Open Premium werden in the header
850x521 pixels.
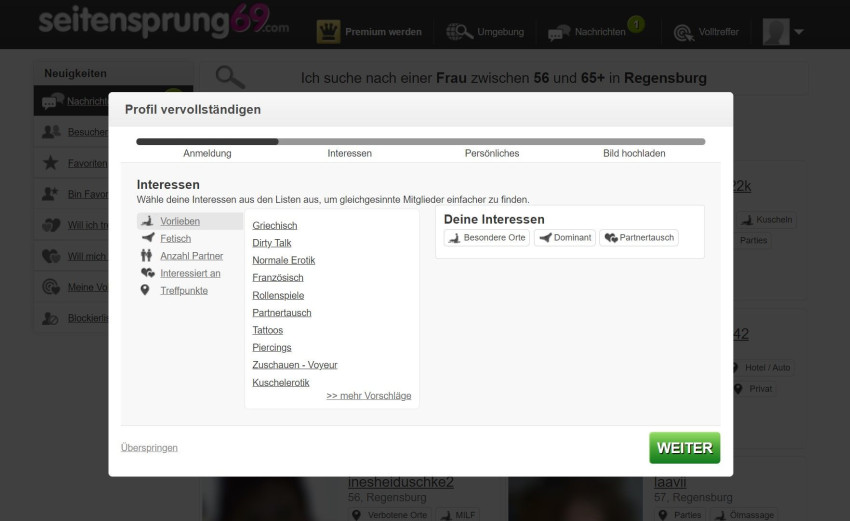point(383,32)
